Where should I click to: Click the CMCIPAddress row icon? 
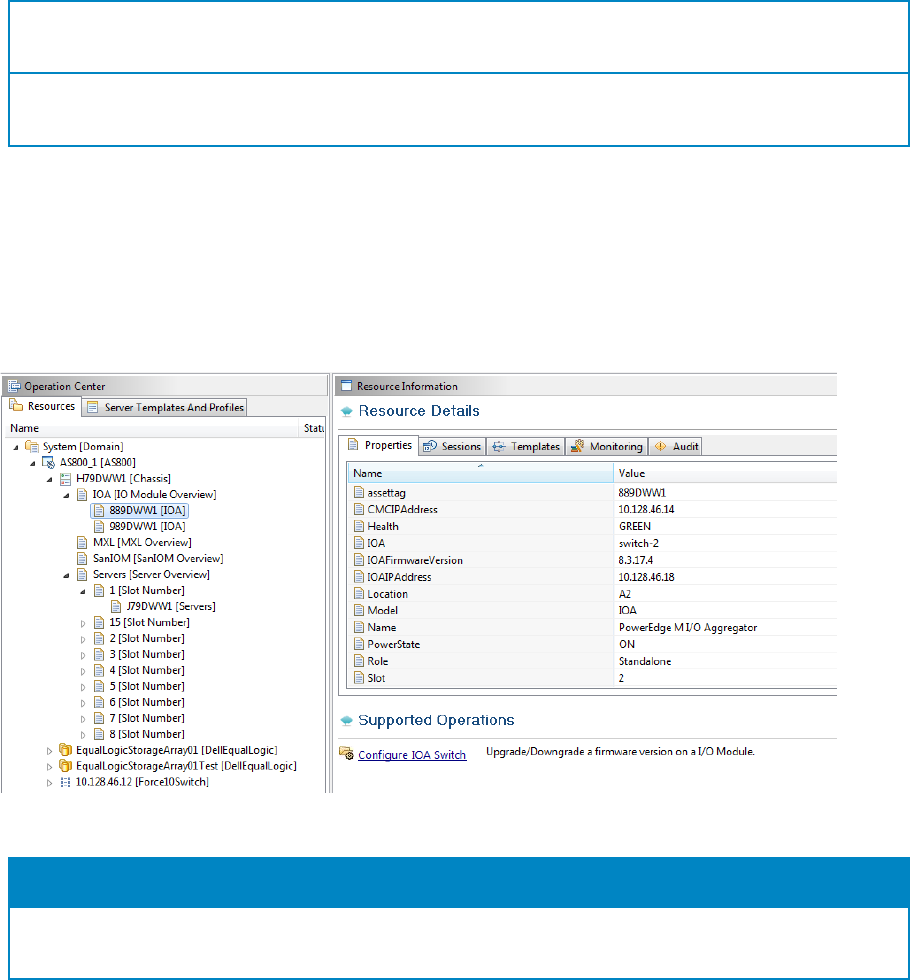pyautogui.click(x=359, y=509)
